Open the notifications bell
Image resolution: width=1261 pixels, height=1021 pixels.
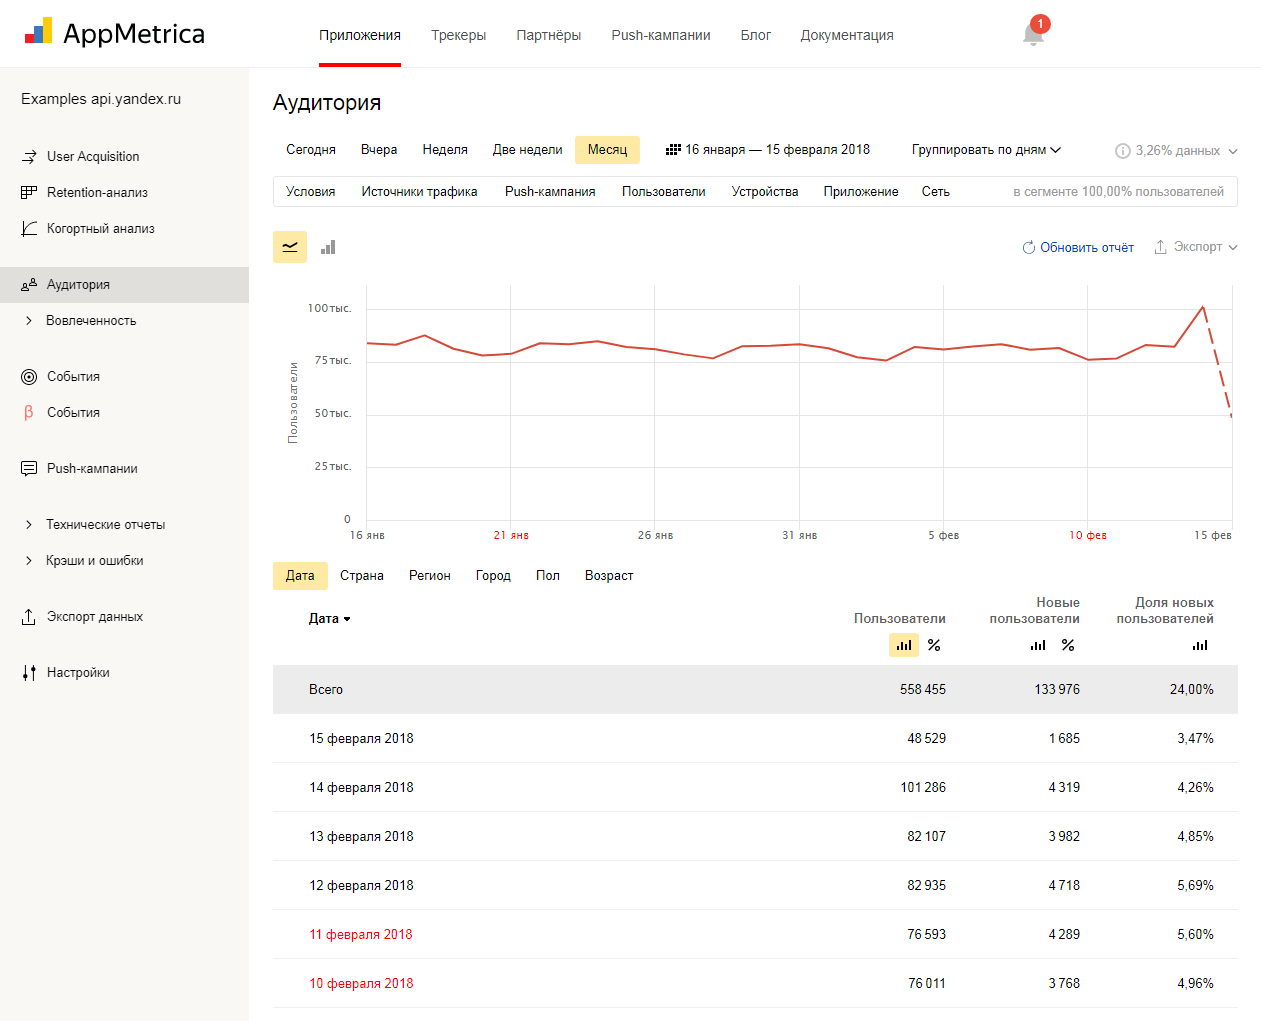(x=1033, y=34)
